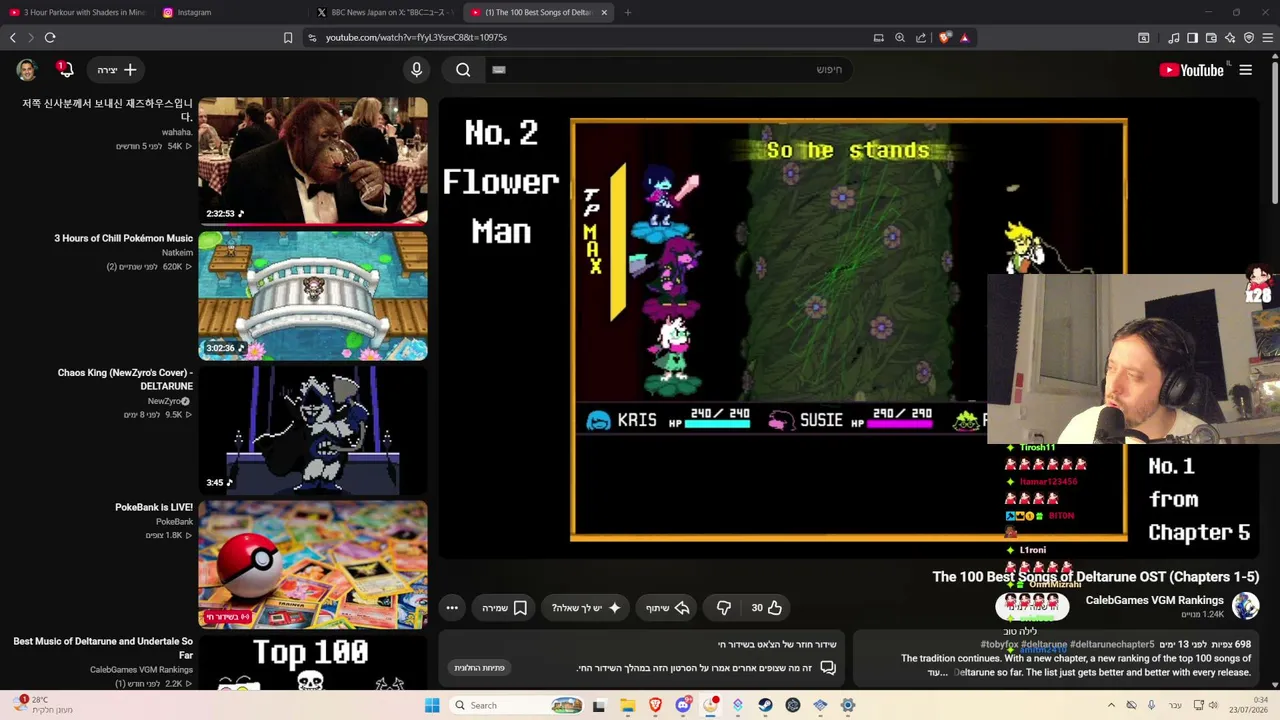Click the Windows taskbar Search box
The image size is (1280, 720).
click(516, 705)
